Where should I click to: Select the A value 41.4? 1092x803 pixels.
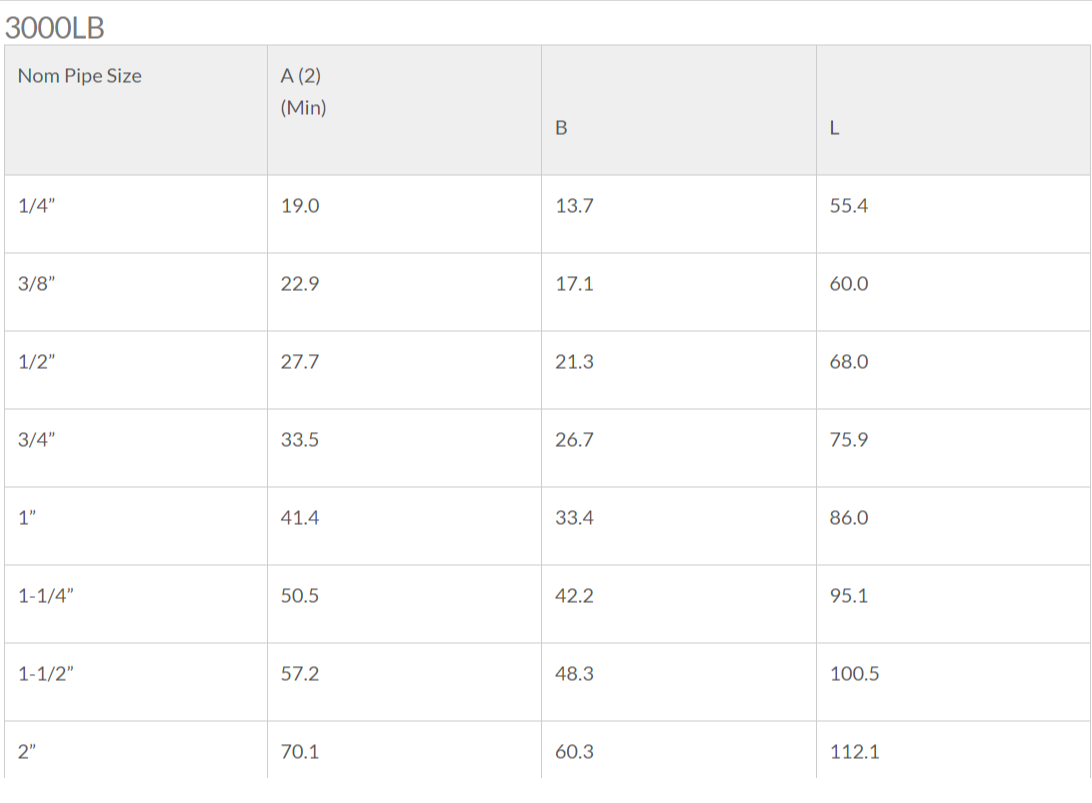300,518
